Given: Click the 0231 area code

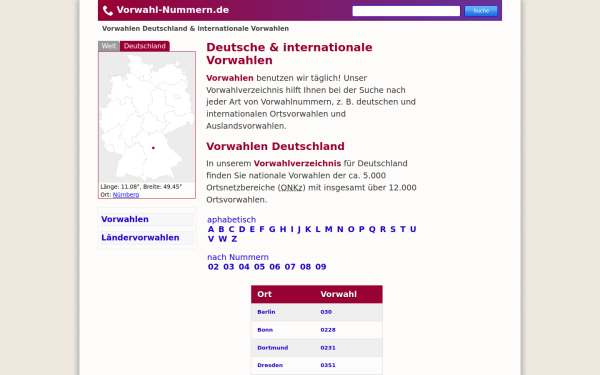Looking at the screenshot, I should click(328, 348).
